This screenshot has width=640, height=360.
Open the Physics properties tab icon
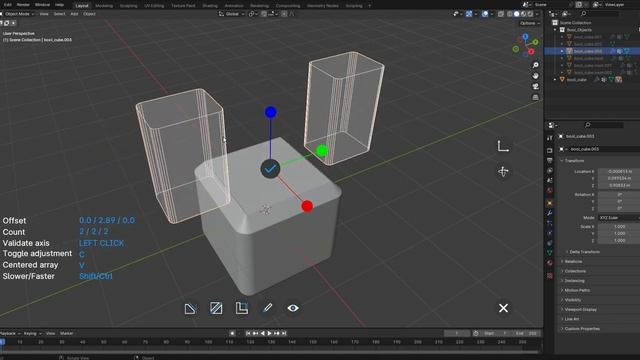coord(550,233)
